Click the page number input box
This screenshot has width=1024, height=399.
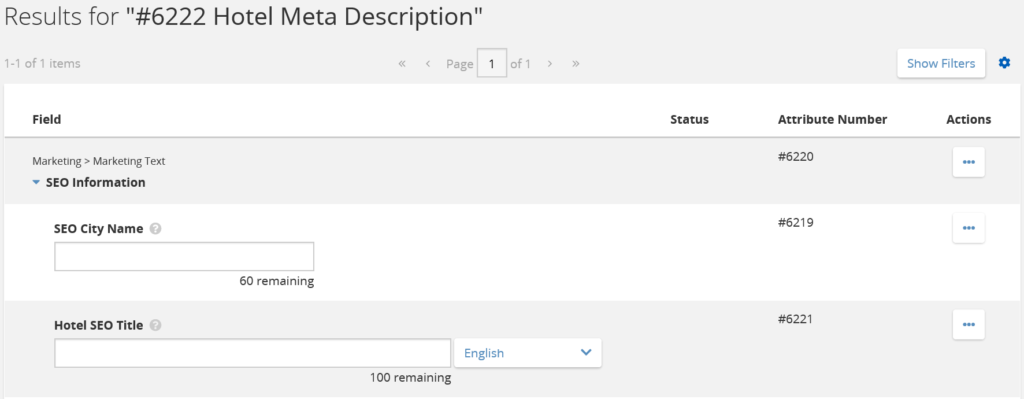tap(492, 63)
